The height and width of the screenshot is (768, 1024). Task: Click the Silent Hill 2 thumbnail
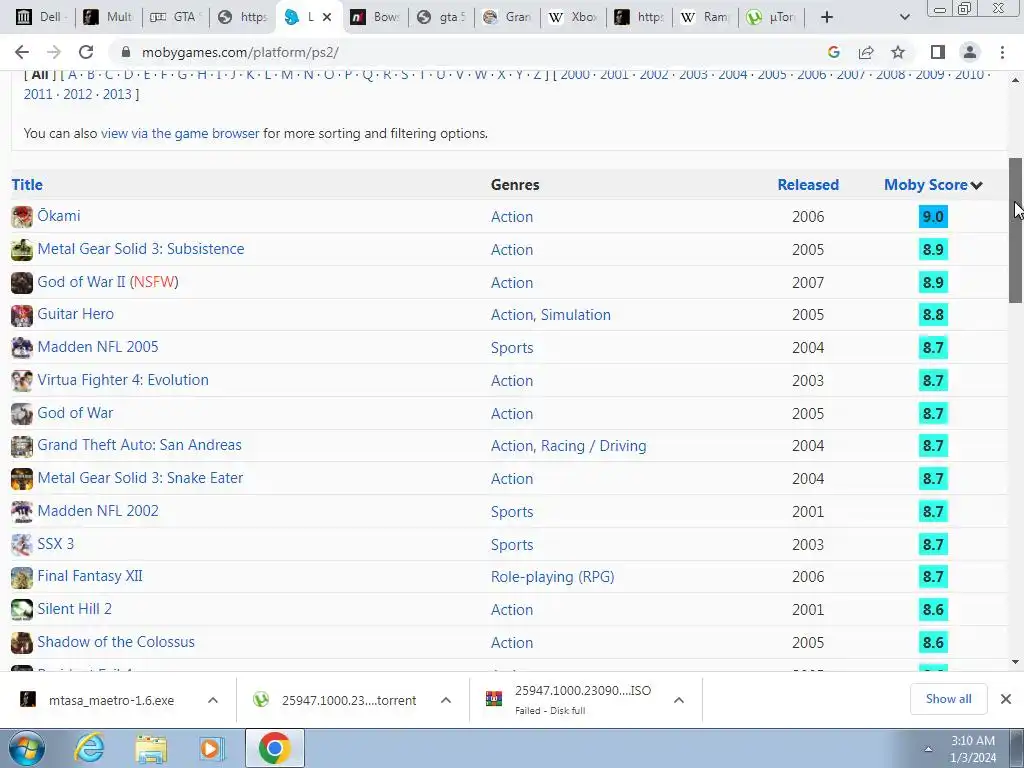tap(22, 609)
